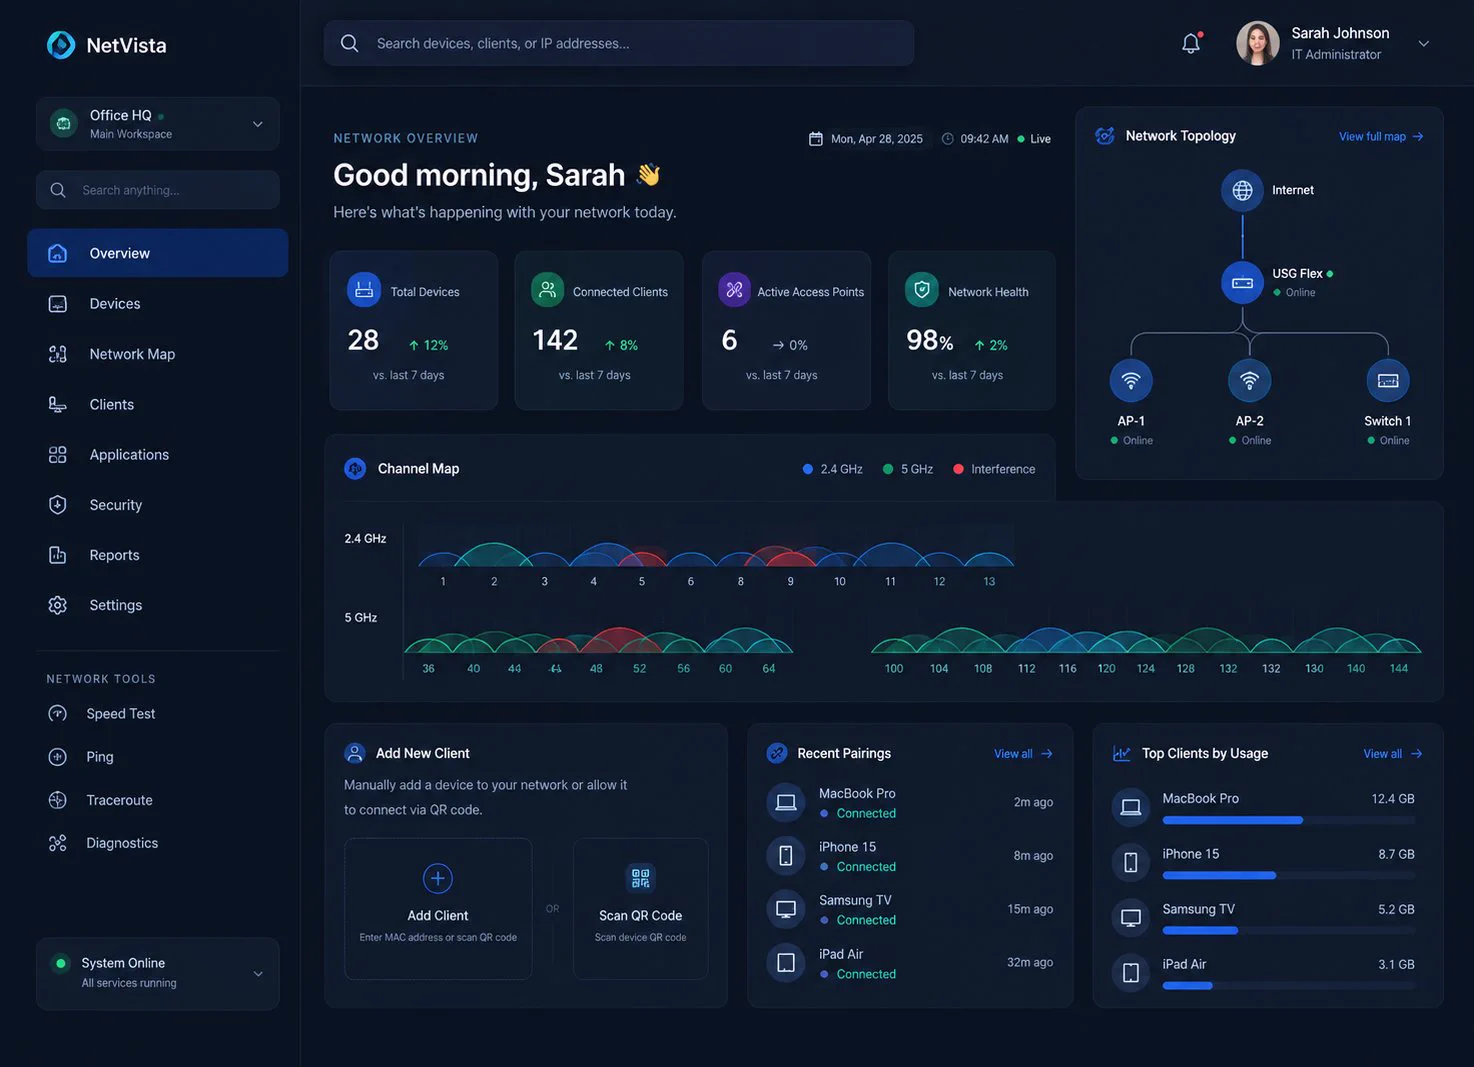Click the MacBook Pro usage bar

pyautogui.click(x=1289, y=820)
